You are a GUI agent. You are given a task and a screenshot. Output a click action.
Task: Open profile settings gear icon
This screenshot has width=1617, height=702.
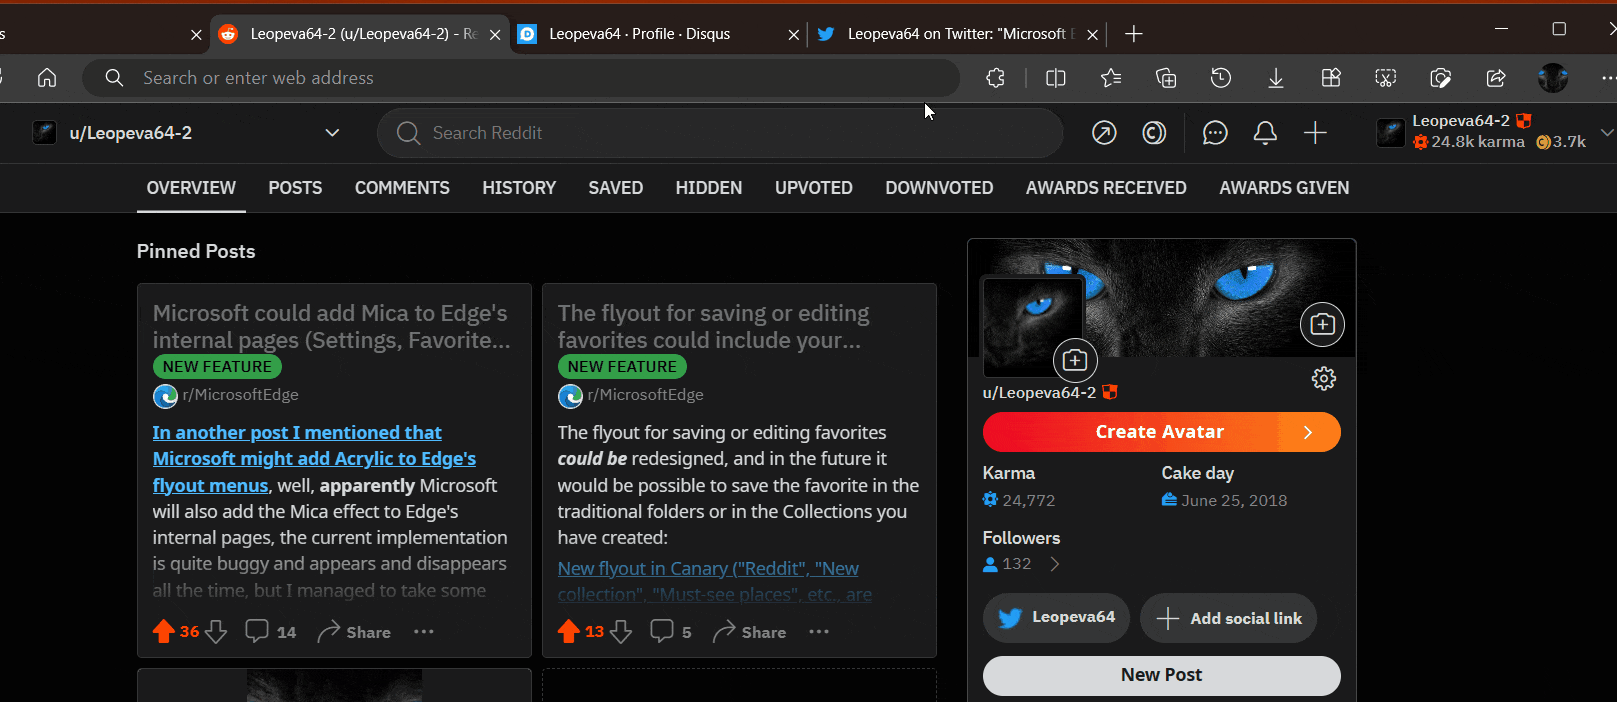pyautogui.click(x=1323, y=378)
